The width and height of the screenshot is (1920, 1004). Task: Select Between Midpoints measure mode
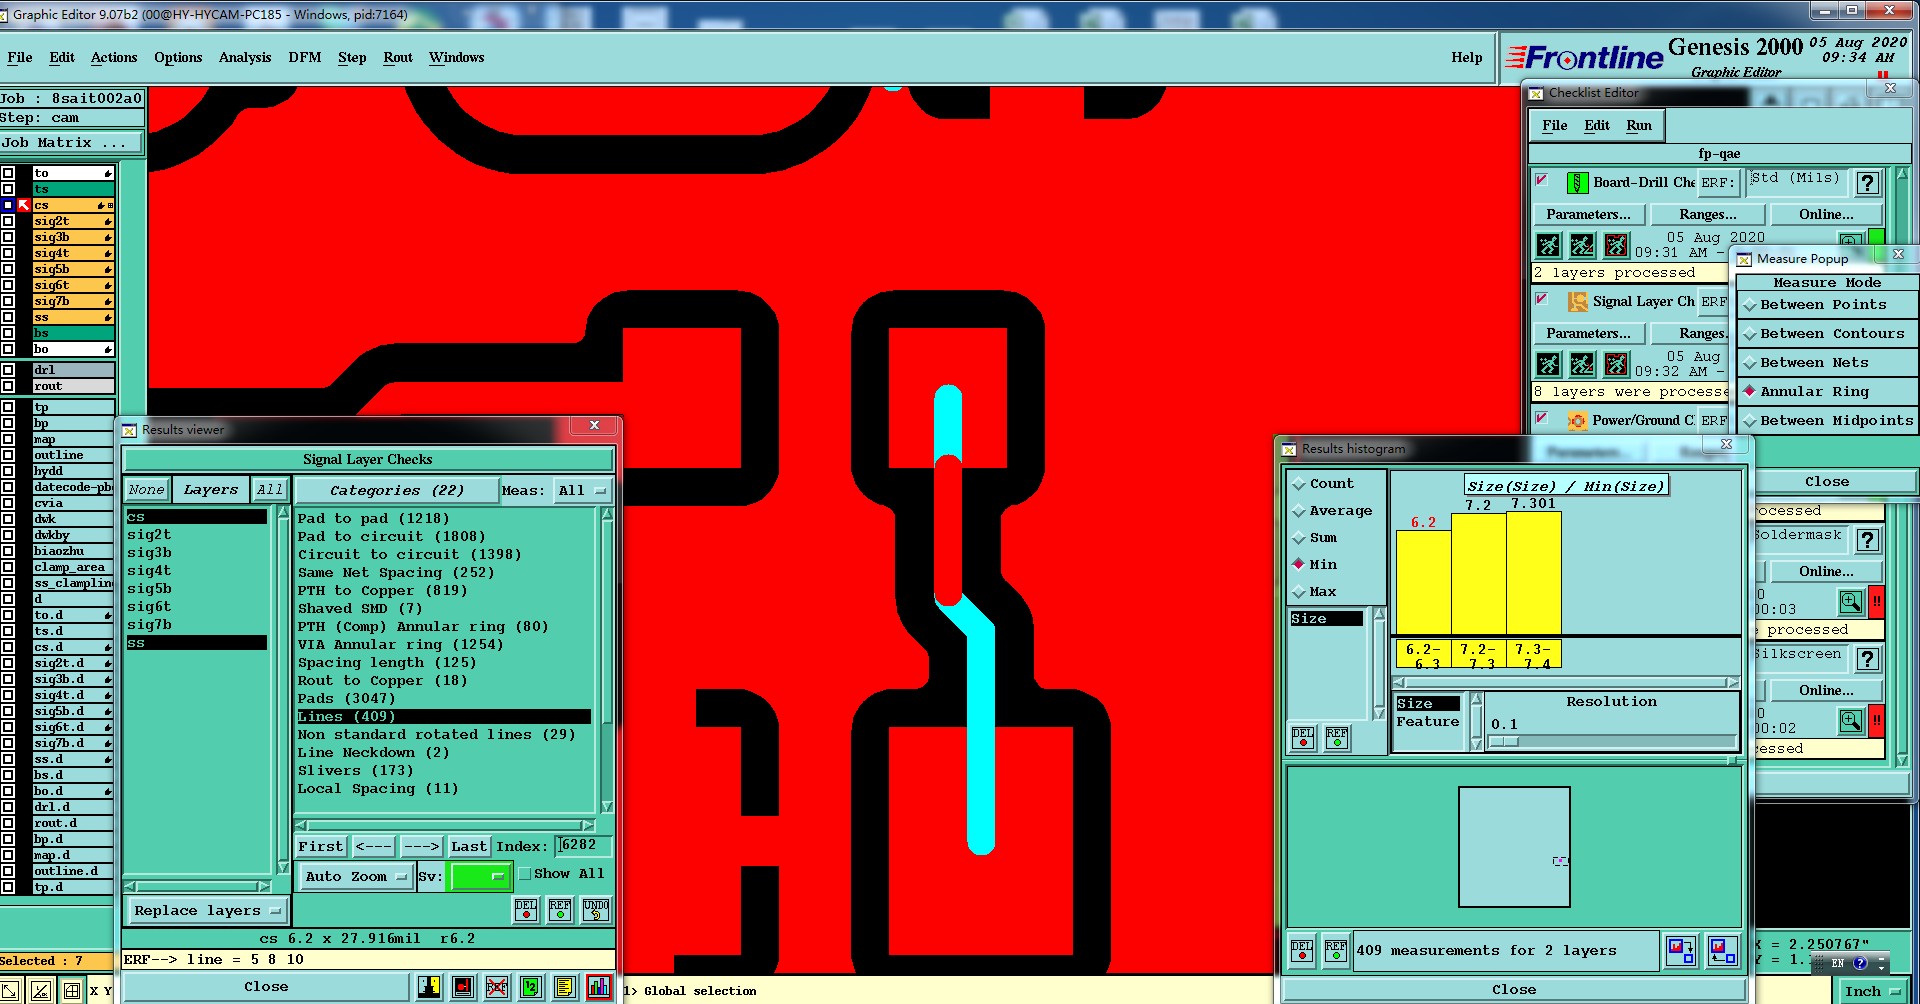click(x=1827, y=421)
